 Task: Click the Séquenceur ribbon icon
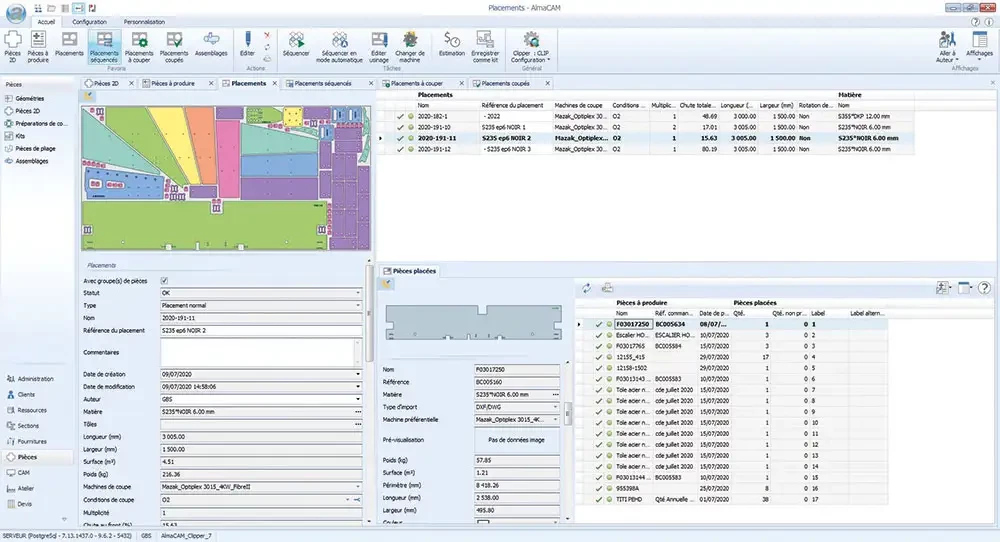click(x=296, y=43)
